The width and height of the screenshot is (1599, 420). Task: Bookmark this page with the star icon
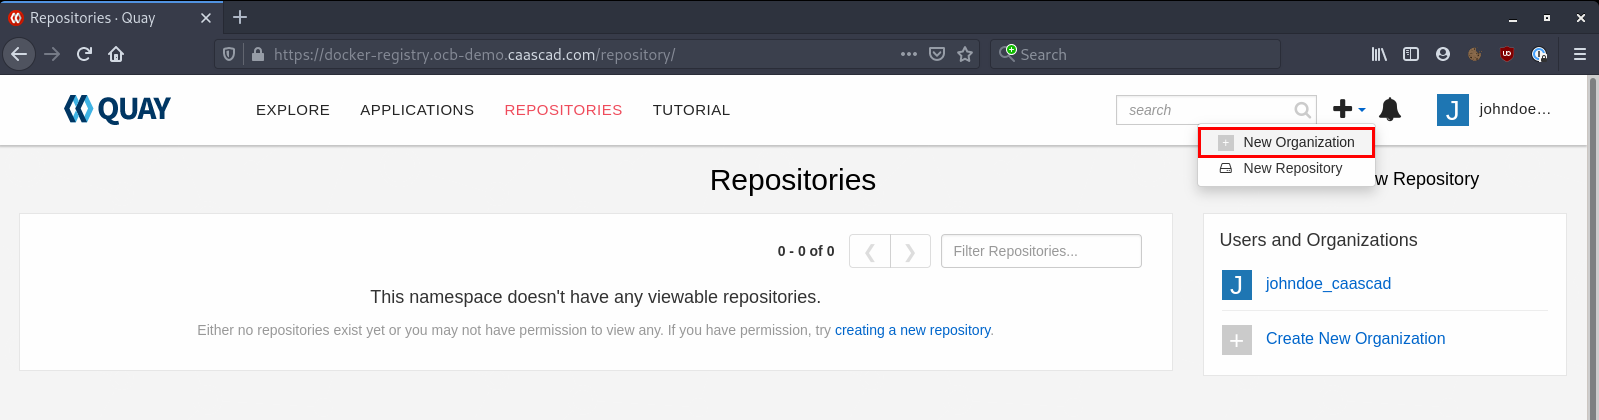pyautogui.click(x=965, y=54)
